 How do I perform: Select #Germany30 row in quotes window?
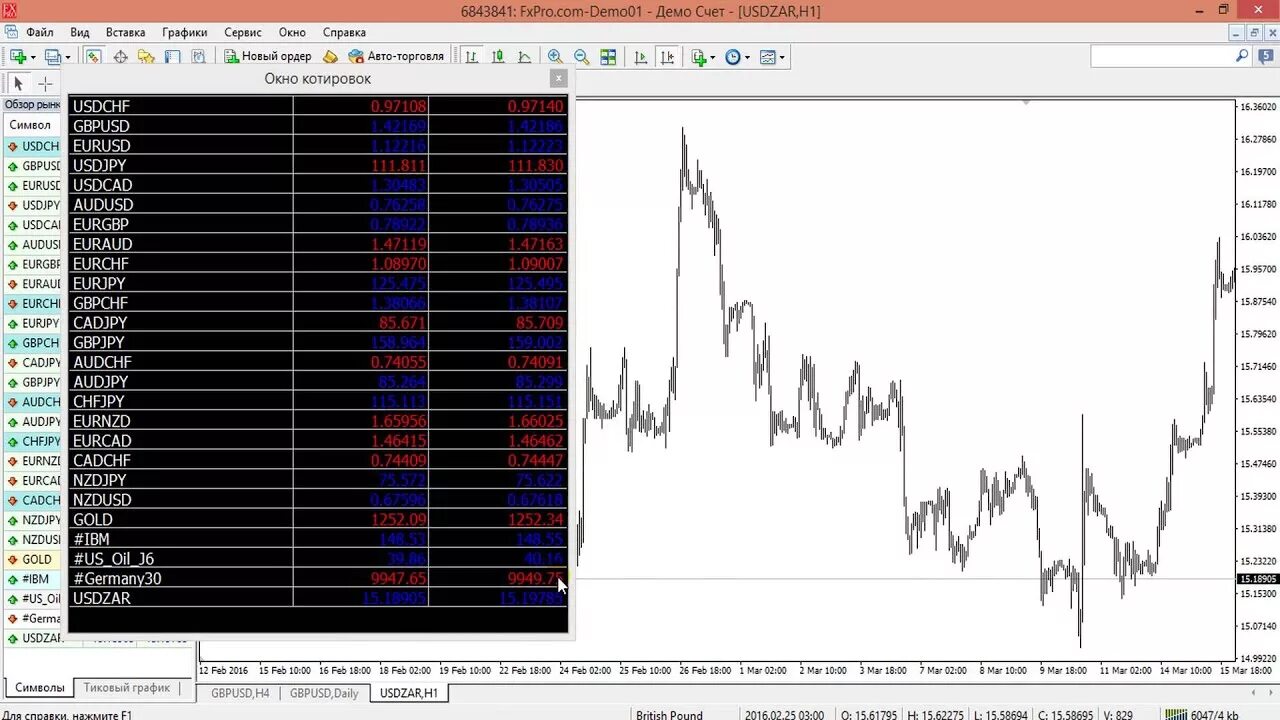[318, 578]
